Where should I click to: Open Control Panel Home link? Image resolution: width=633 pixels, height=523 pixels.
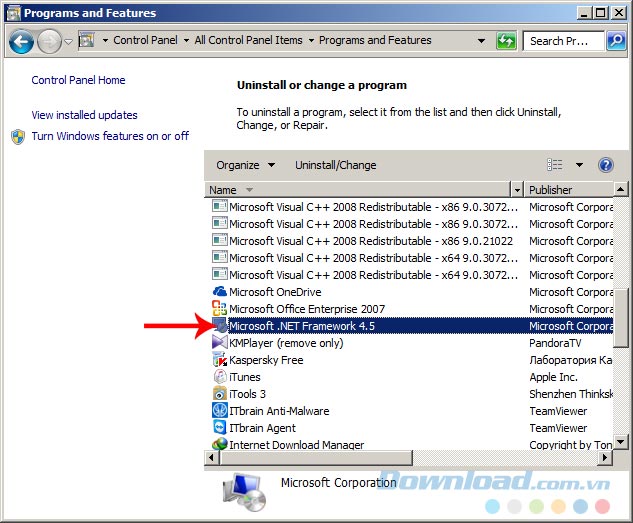coord(78,80)
